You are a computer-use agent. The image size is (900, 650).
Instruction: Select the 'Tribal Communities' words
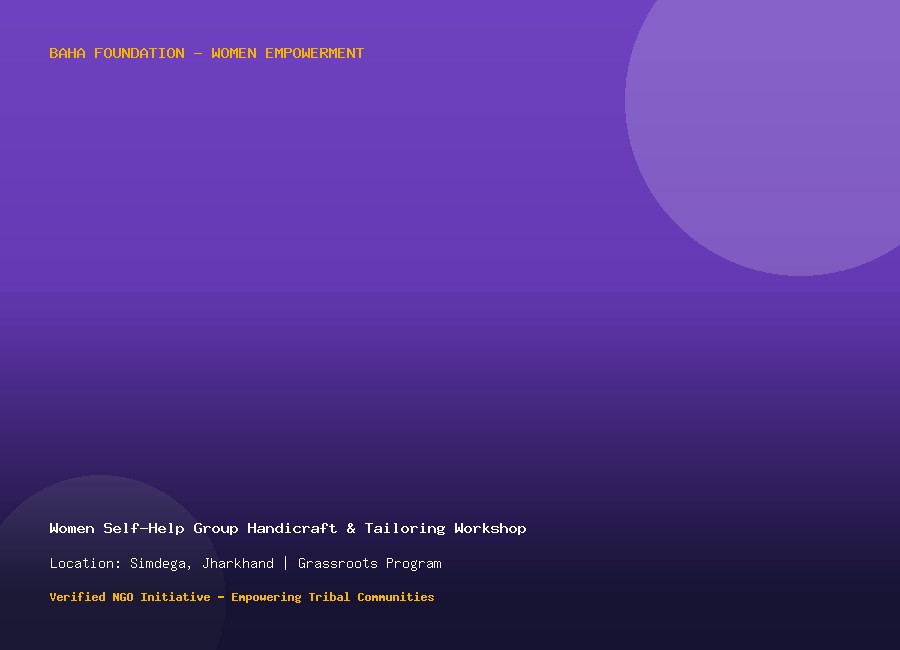[x=371, y=597]
